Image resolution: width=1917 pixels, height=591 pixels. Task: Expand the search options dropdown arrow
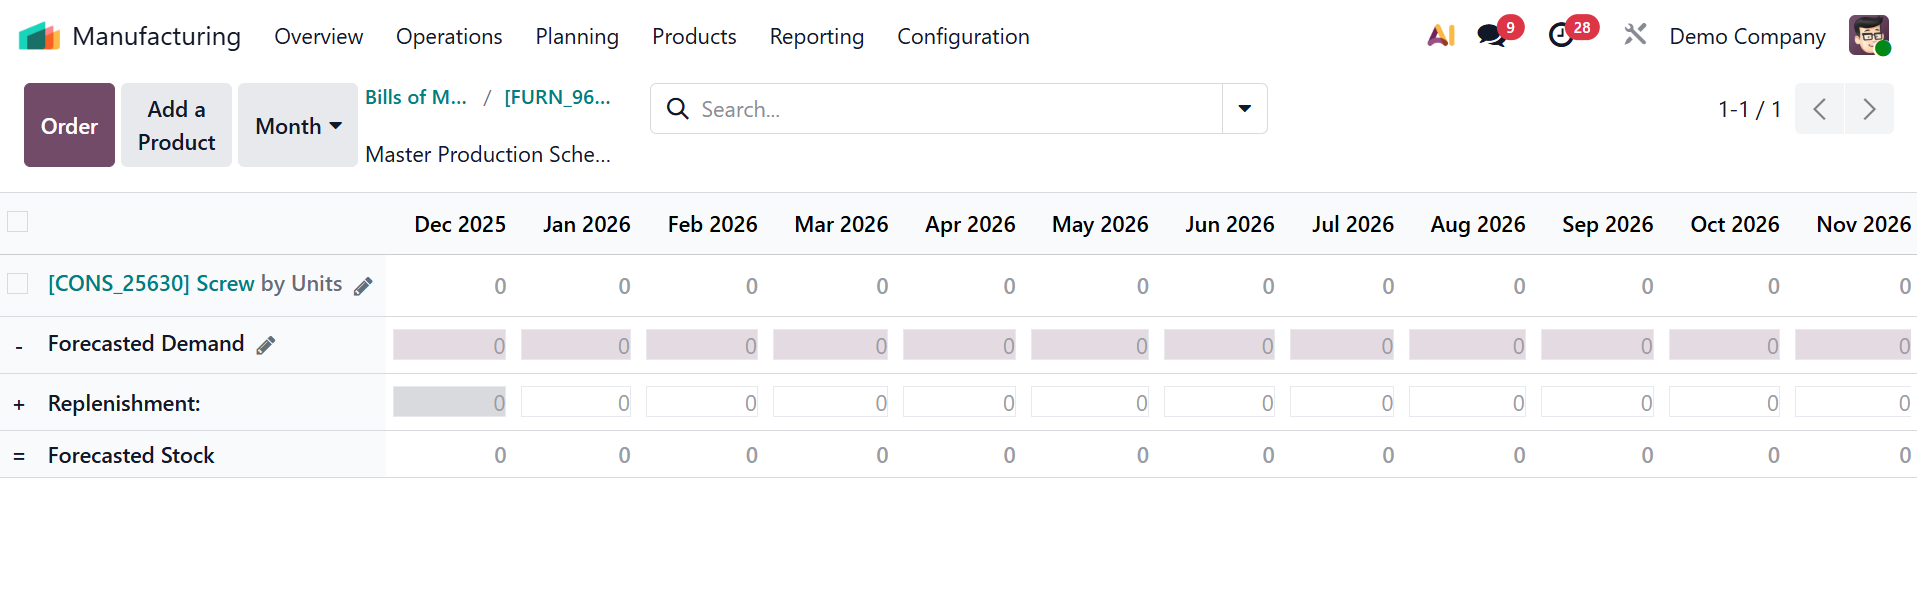1244,109
